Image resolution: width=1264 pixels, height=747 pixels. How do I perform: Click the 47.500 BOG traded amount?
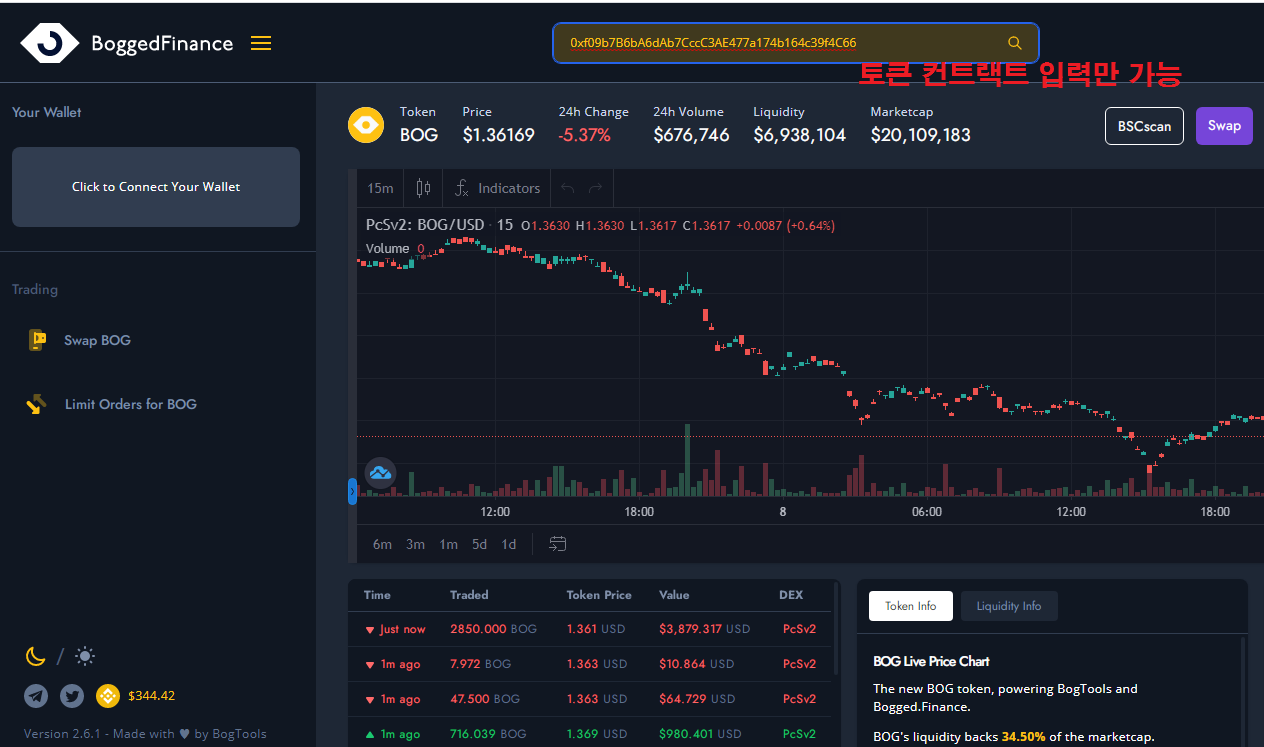pyautogui.click(x=485, y=699)
